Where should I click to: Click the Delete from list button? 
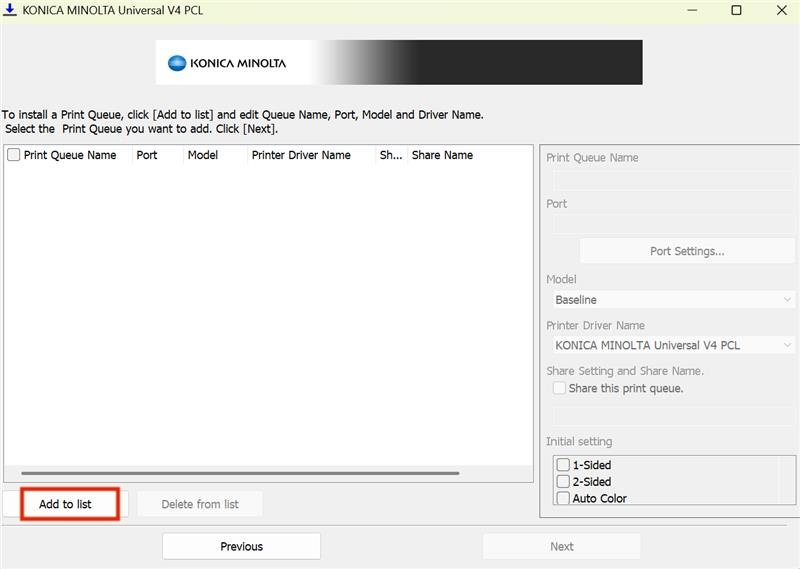200,504
